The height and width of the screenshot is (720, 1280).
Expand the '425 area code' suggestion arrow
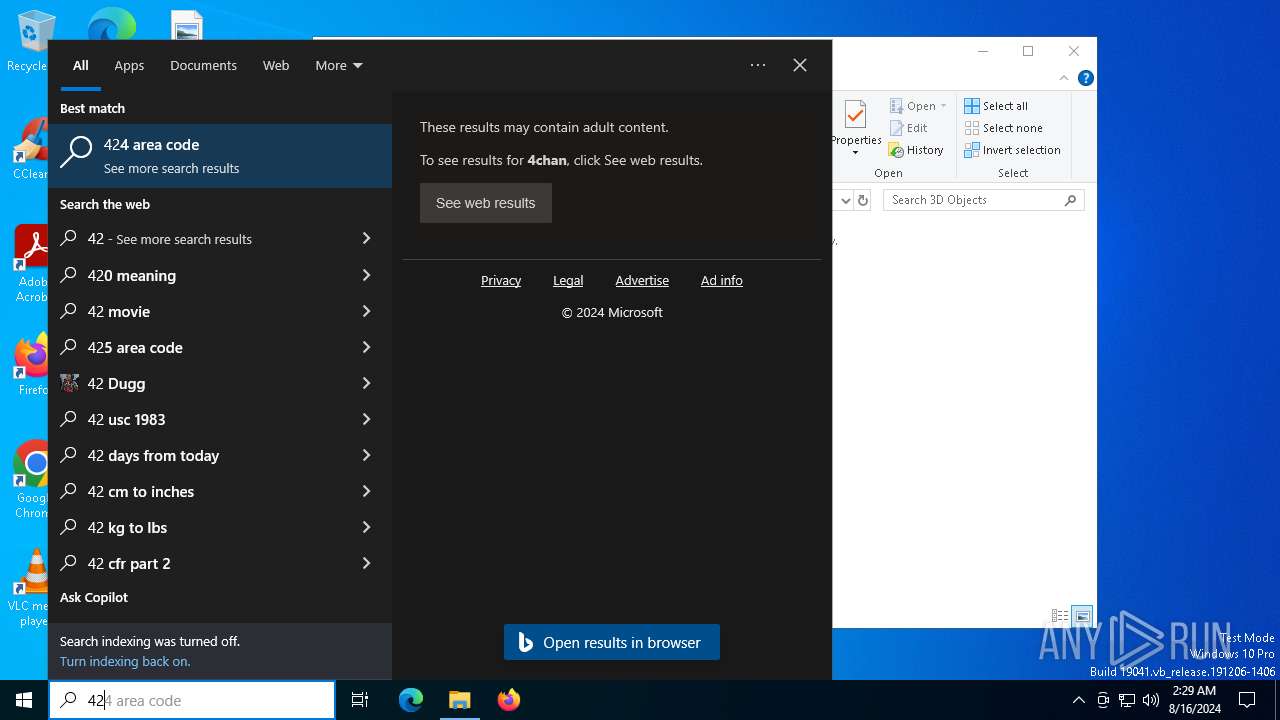coord(366,347)
